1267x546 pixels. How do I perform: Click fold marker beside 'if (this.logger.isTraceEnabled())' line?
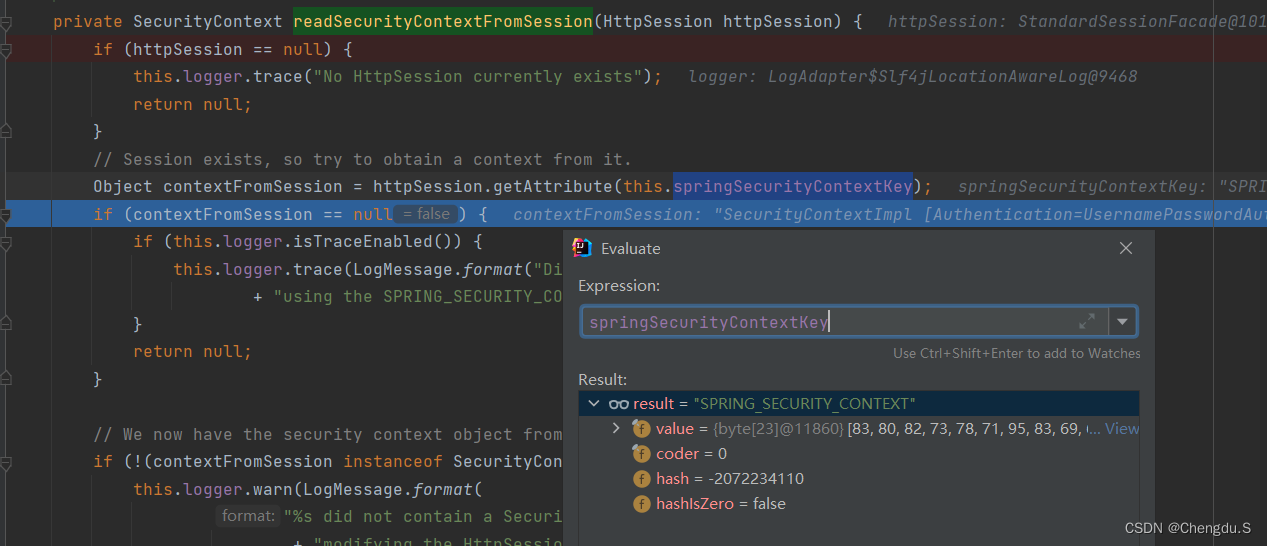[x=6, y=241]
